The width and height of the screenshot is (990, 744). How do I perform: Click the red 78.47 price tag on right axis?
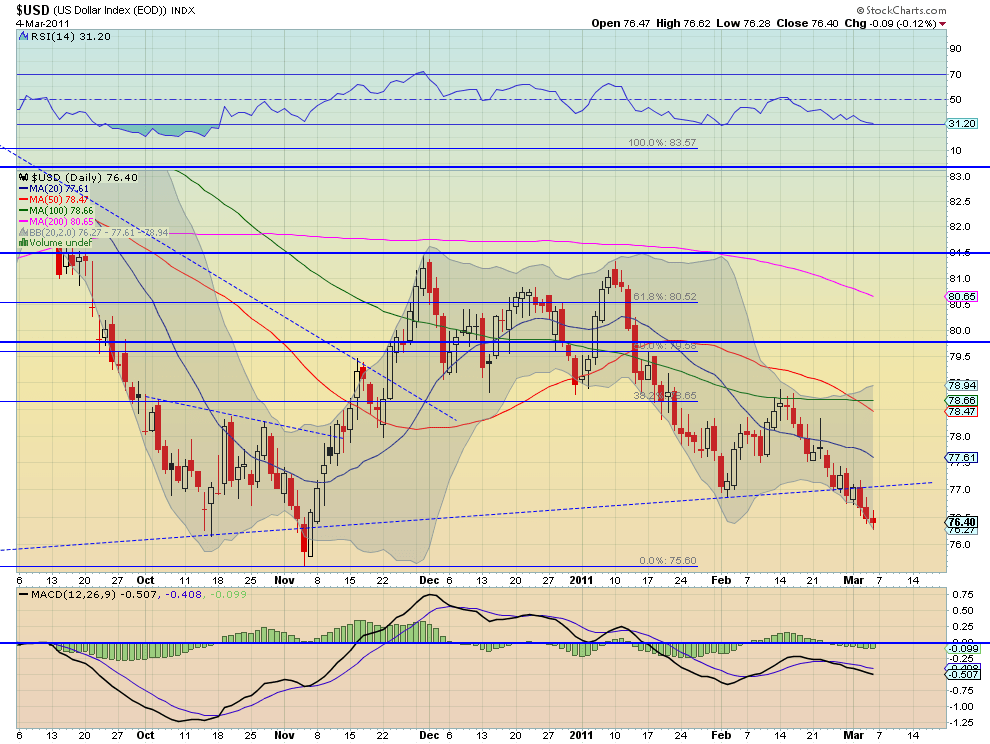pyautogui.click(x=962, y=411)
